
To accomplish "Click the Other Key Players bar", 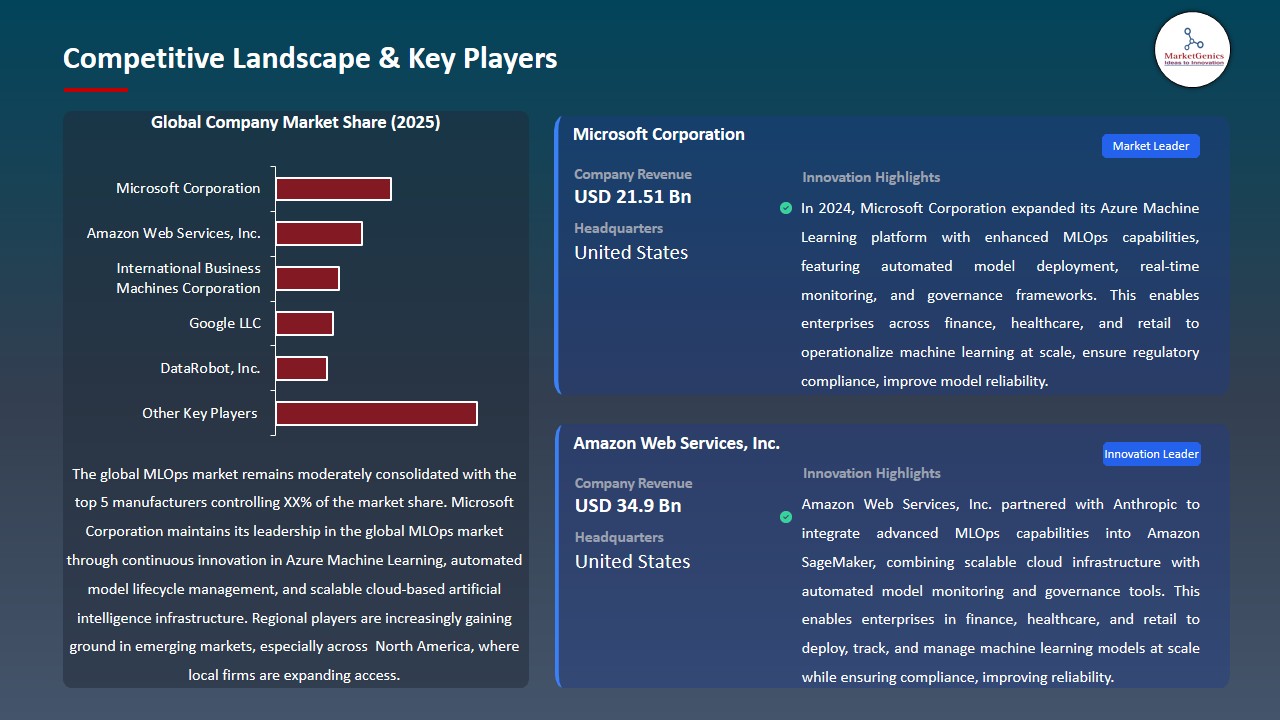I will (376, 413).
